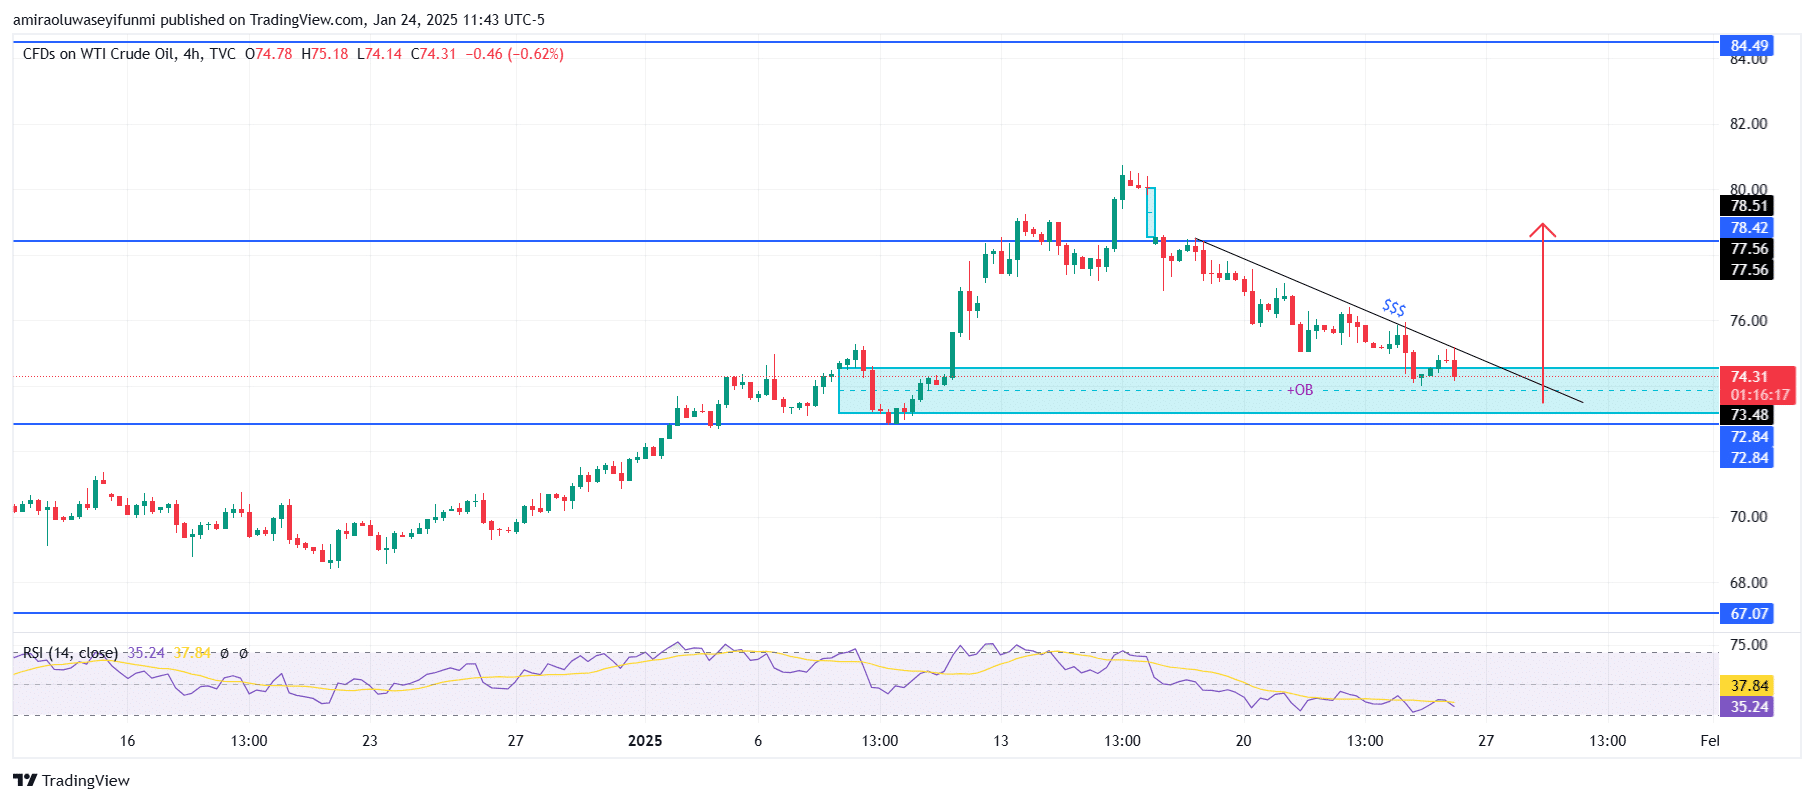Viewport: 1814px width, 802px height.
Task: Click the 84.49 blue price label
Action: pyautogui.click(x=1749, y=45)
